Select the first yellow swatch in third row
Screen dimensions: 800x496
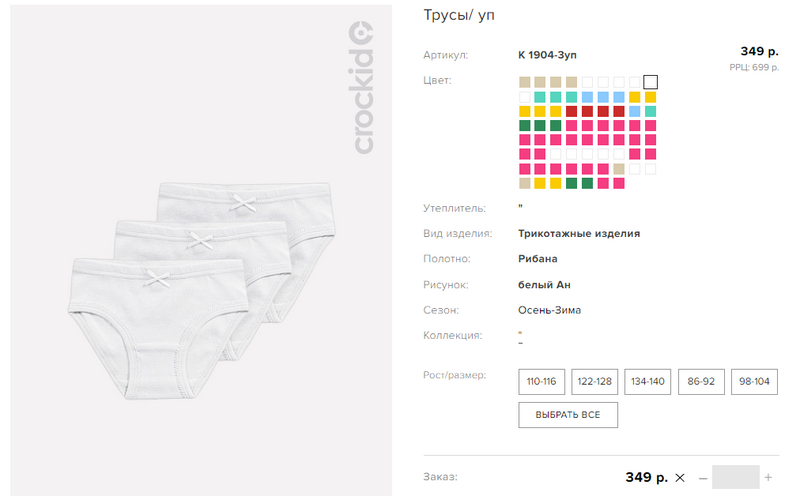click(525, 111)
